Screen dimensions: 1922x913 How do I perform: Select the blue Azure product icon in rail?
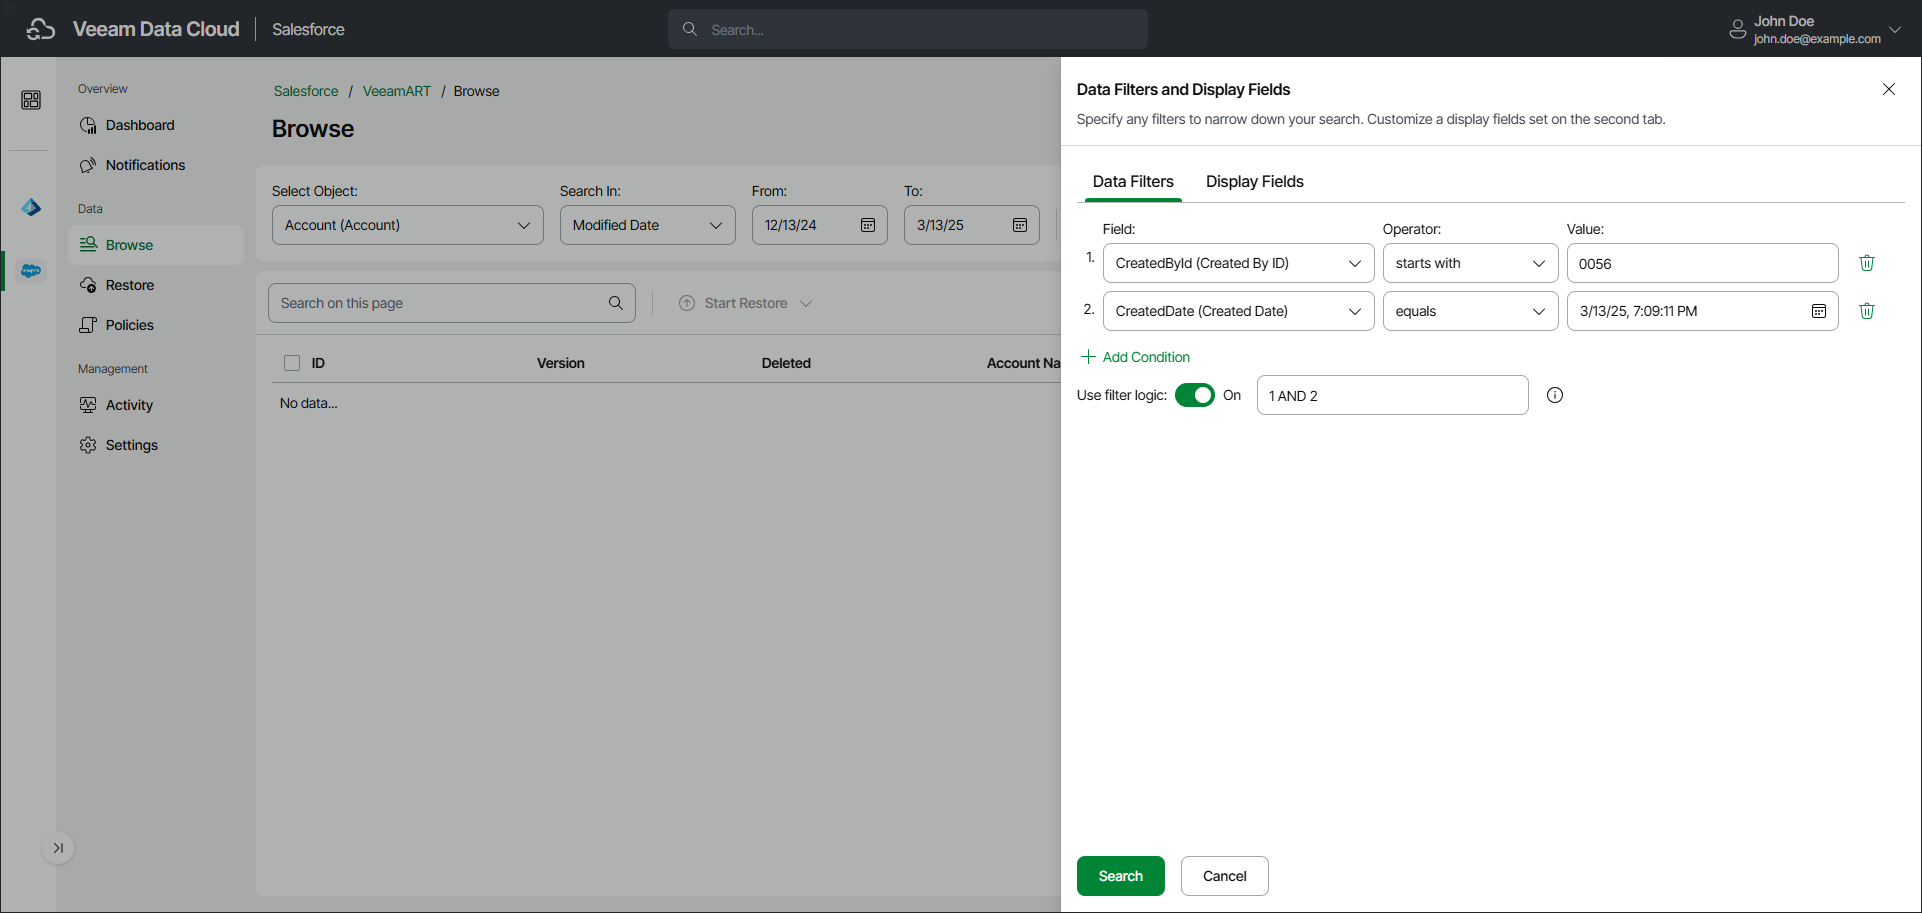tap(31, 207)
